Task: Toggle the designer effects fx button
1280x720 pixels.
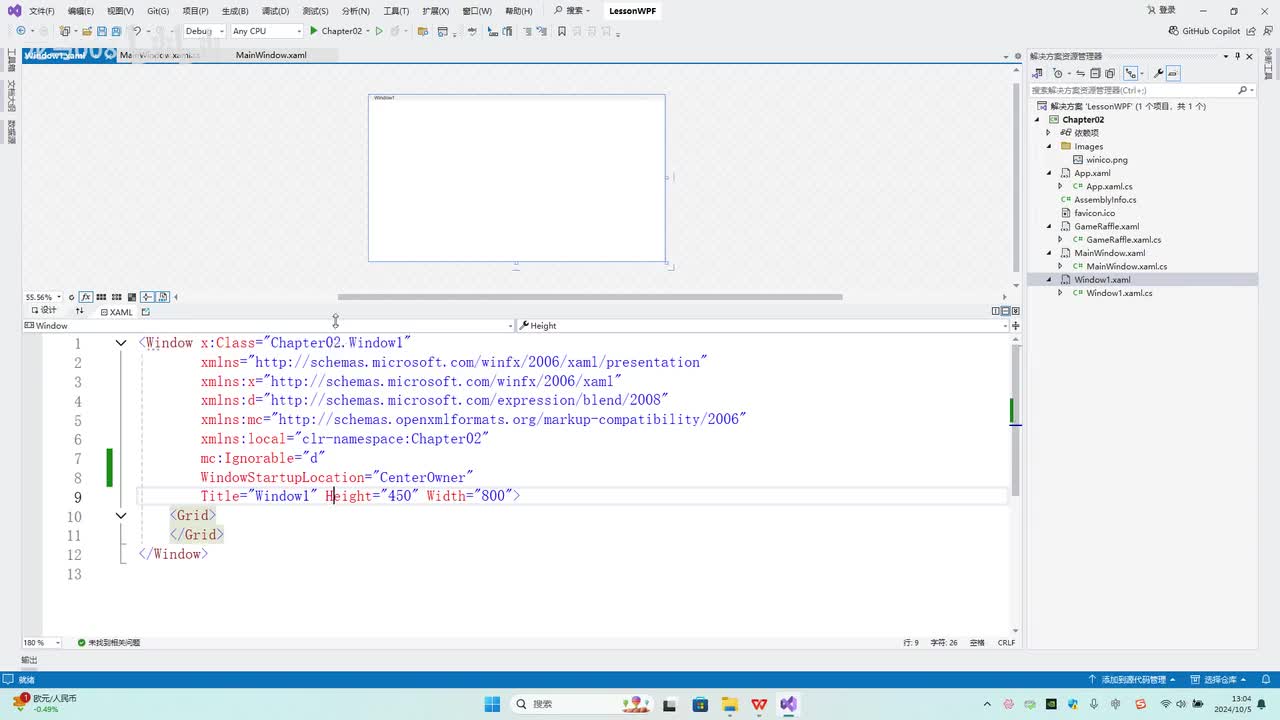Action: (86, 297)
